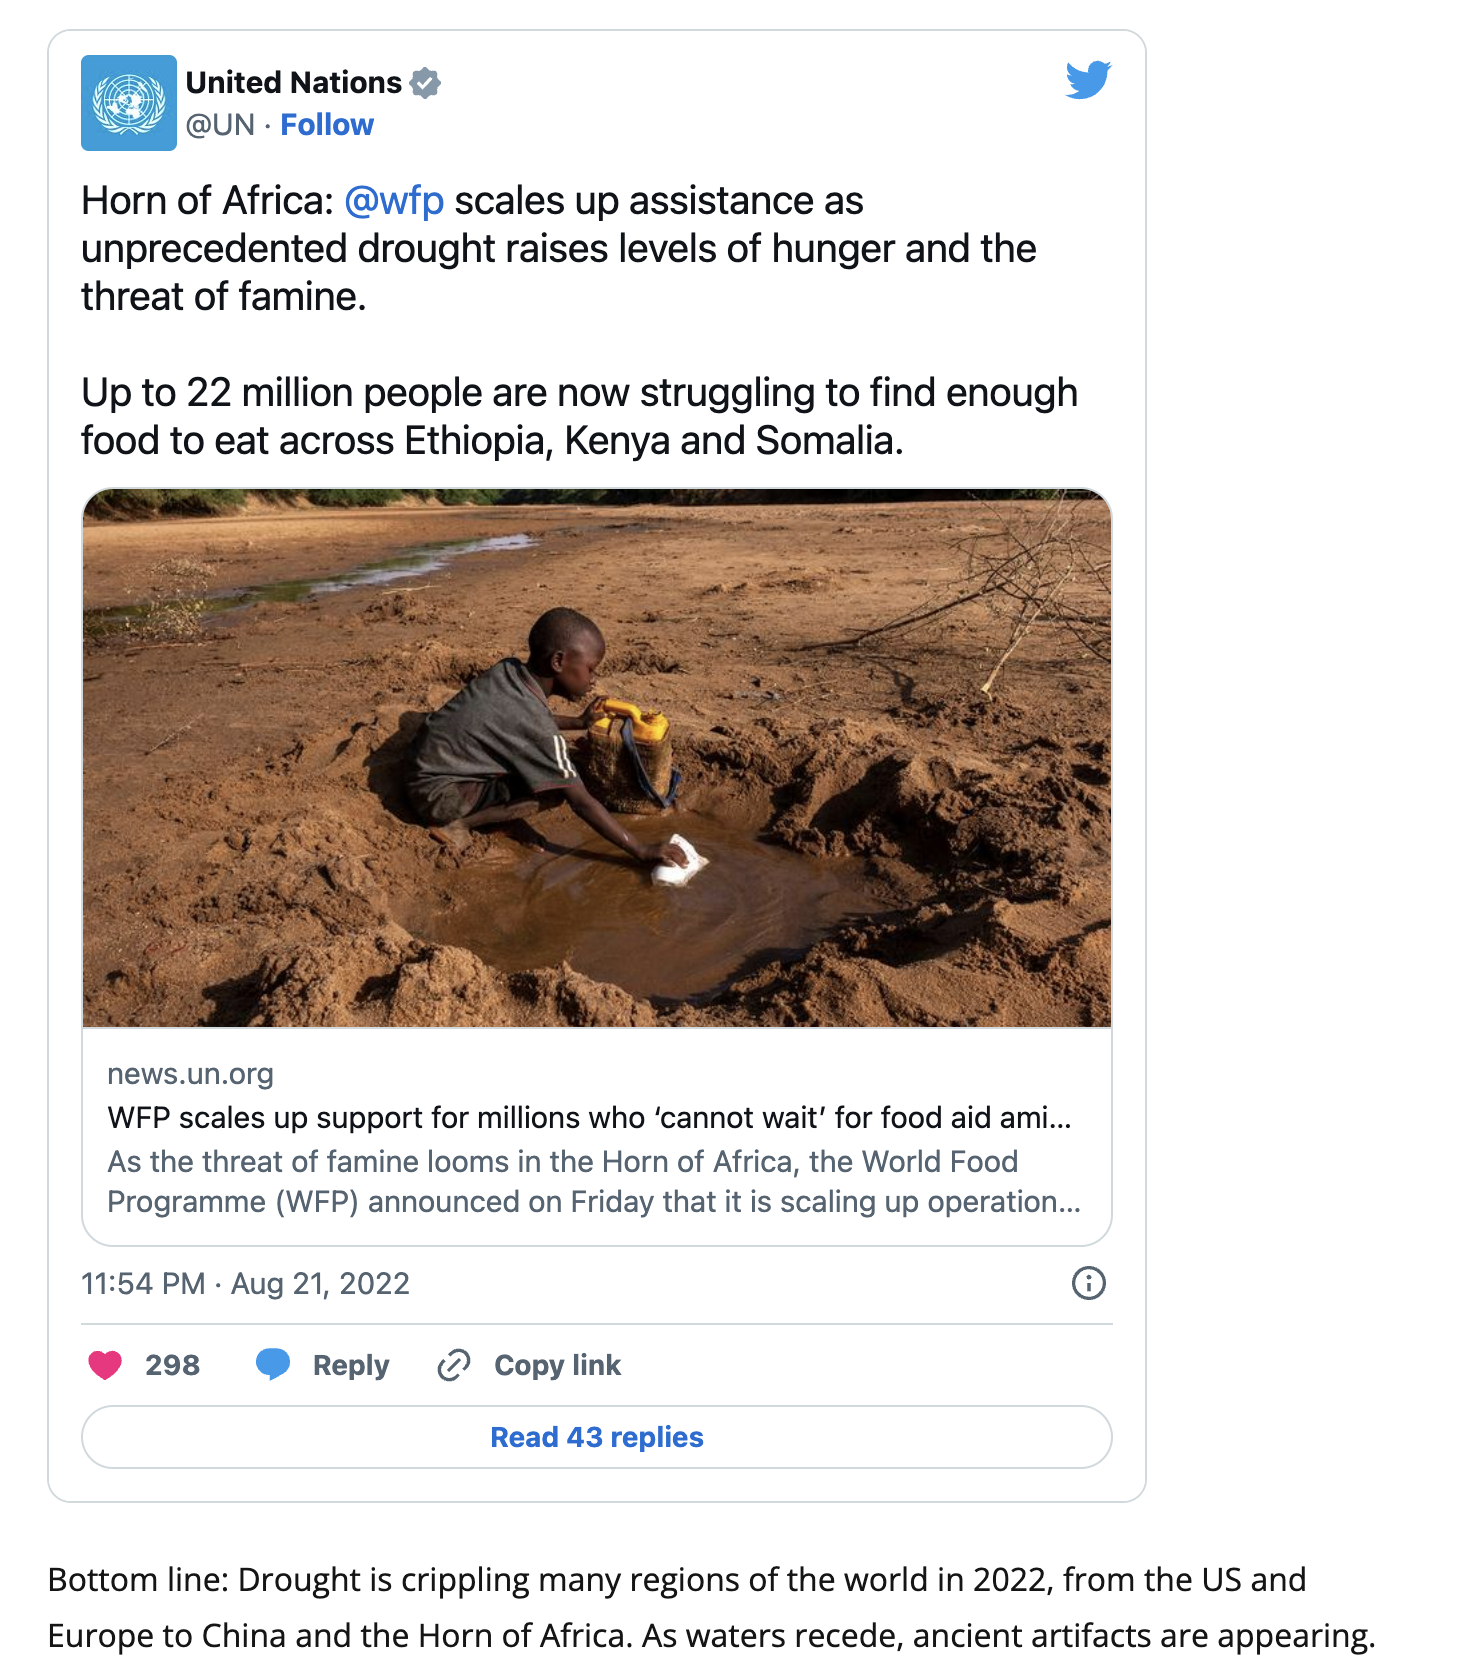Click the United Nations account name

(x=294, y=82)
